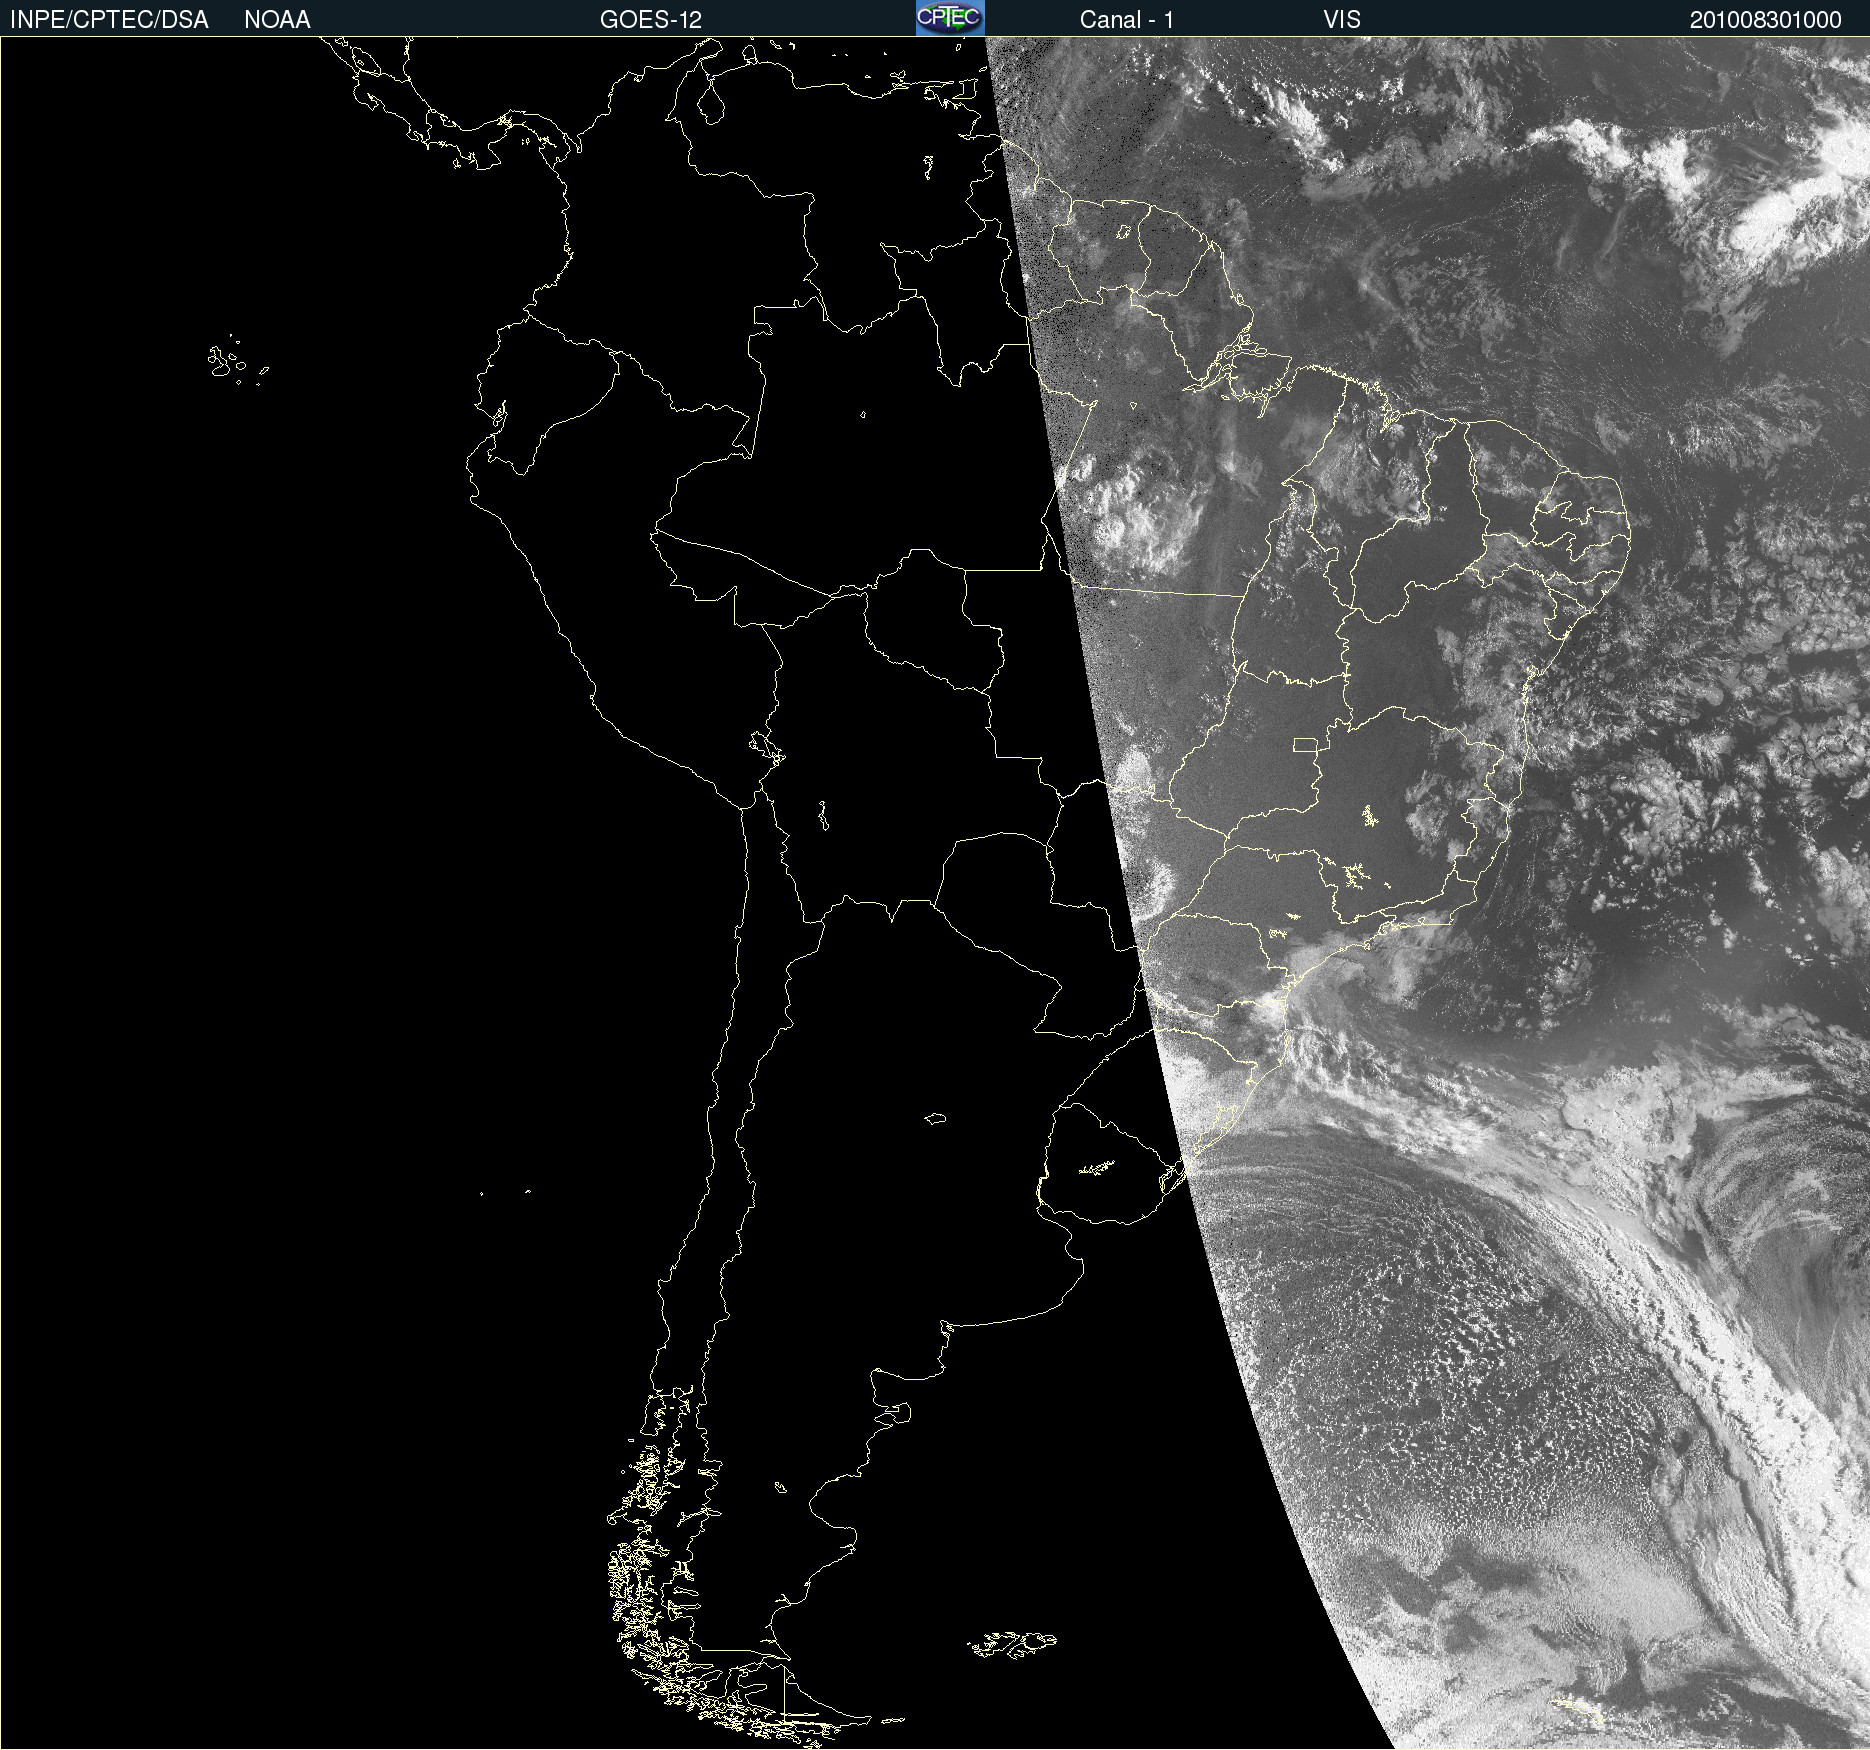Click the NOAA label in the header
Screen dimensions: 1870x1750
277,20
